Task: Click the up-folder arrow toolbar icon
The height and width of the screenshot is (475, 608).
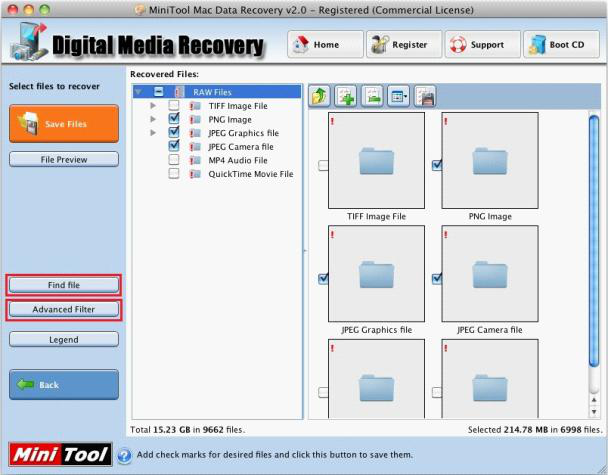Action: point(319,96)
